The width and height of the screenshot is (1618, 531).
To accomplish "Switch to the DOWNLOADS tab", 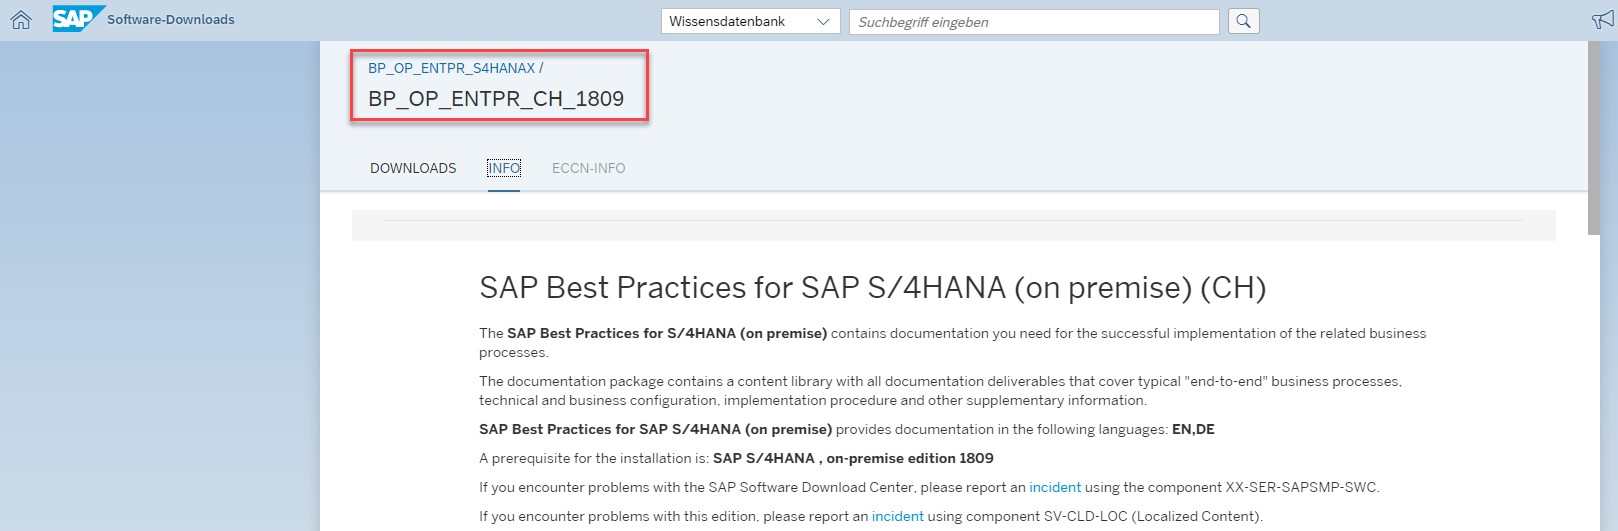I will pos(413,168).
